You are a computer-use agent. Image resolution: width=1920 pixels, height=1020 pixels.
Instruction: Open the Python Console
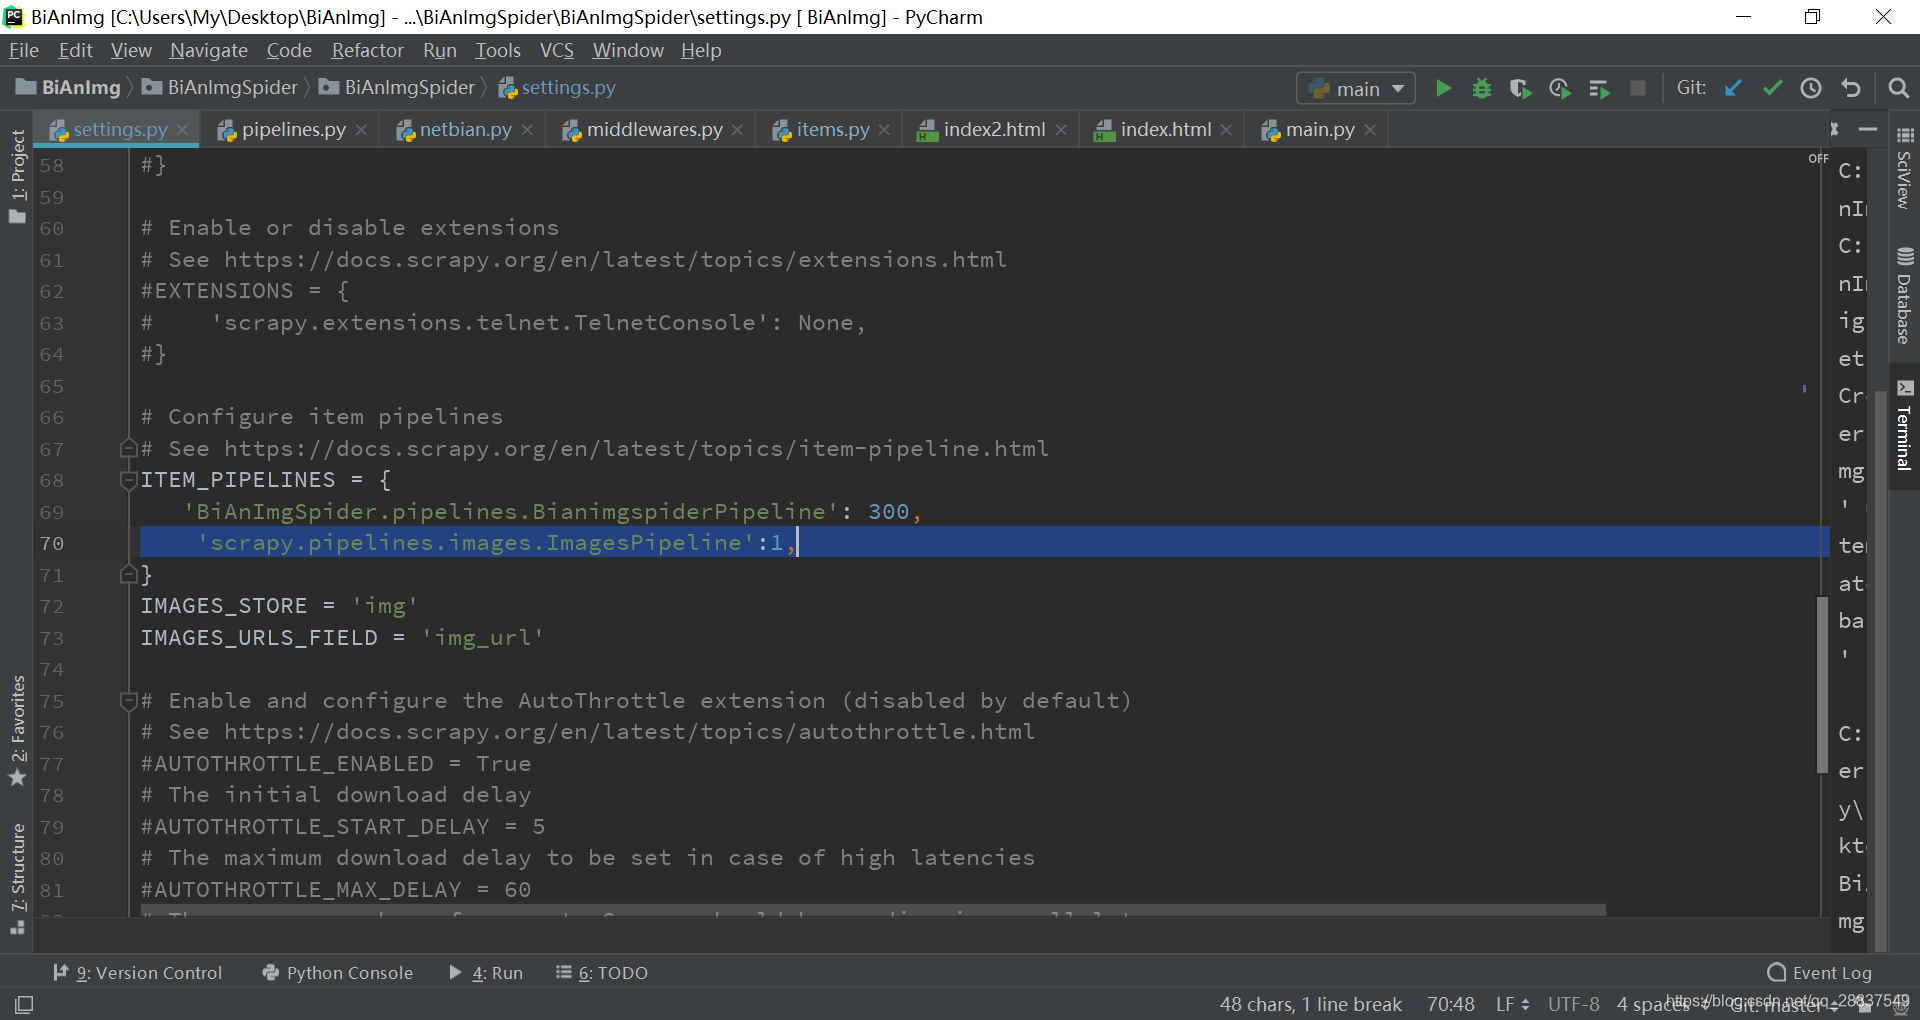click(x=337, y=973)
